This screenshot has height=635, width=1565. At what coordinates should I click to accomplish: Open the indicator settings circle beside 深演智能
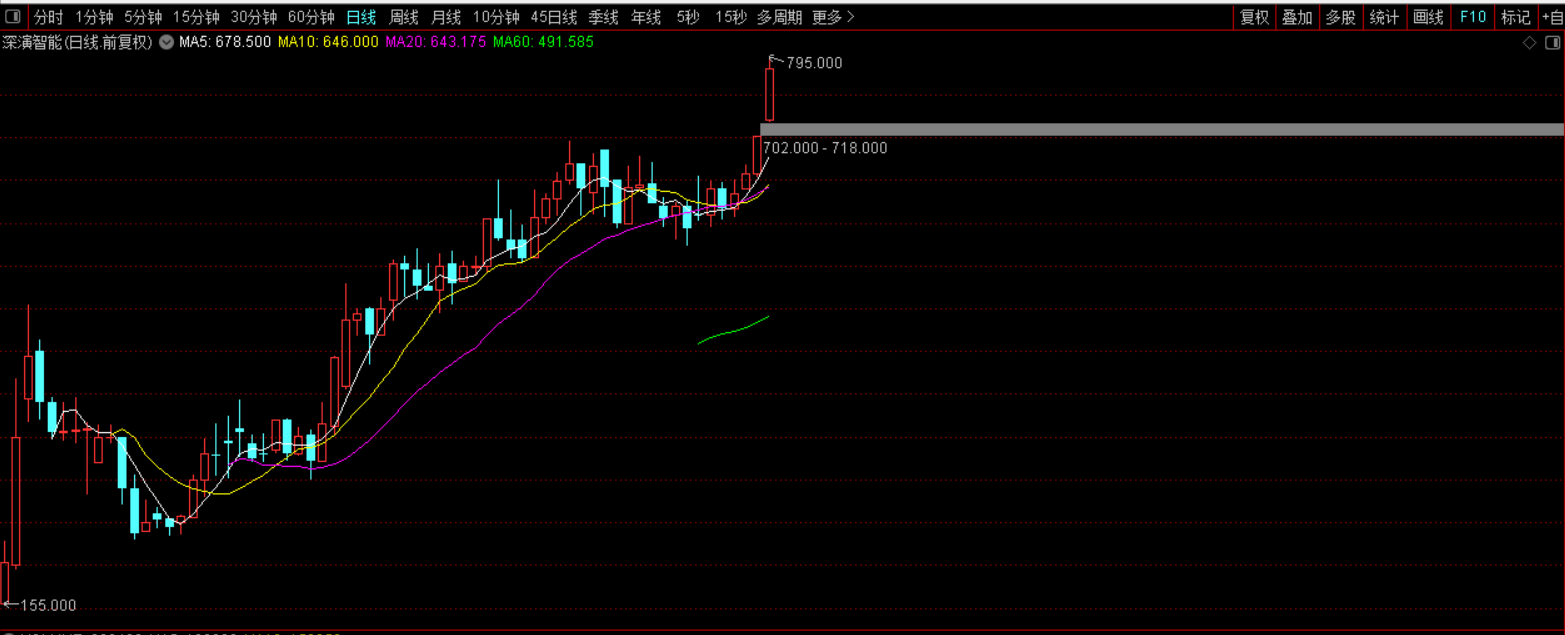pyautogui.click(x=166, y=42)
